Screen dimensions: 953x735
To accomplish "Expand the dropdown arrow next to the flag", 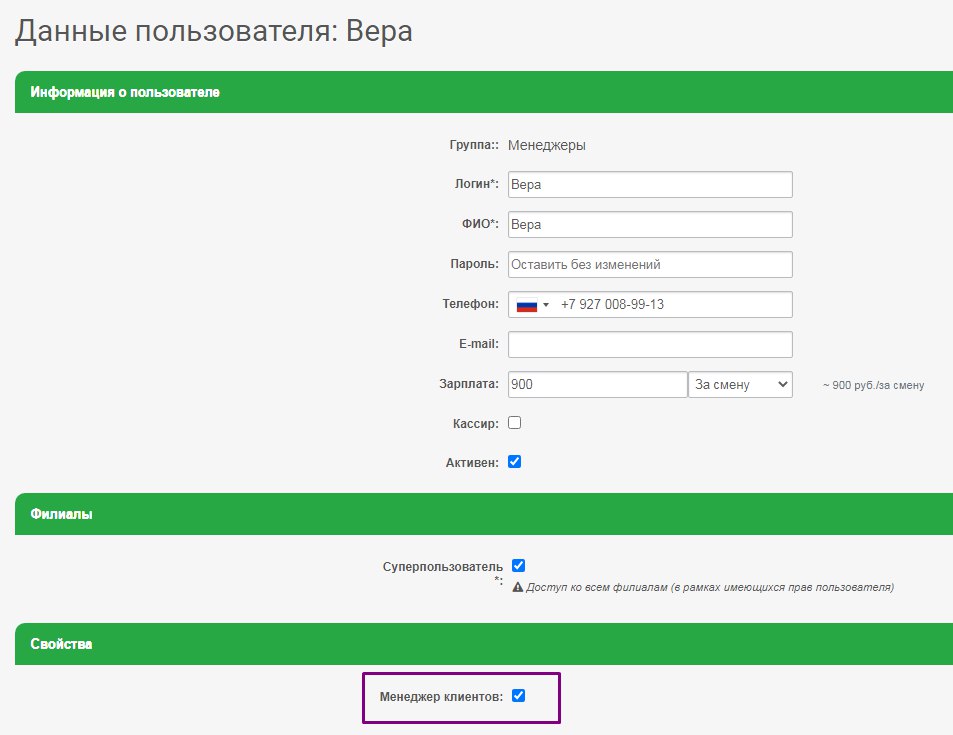I will click(x=548, y=304).
